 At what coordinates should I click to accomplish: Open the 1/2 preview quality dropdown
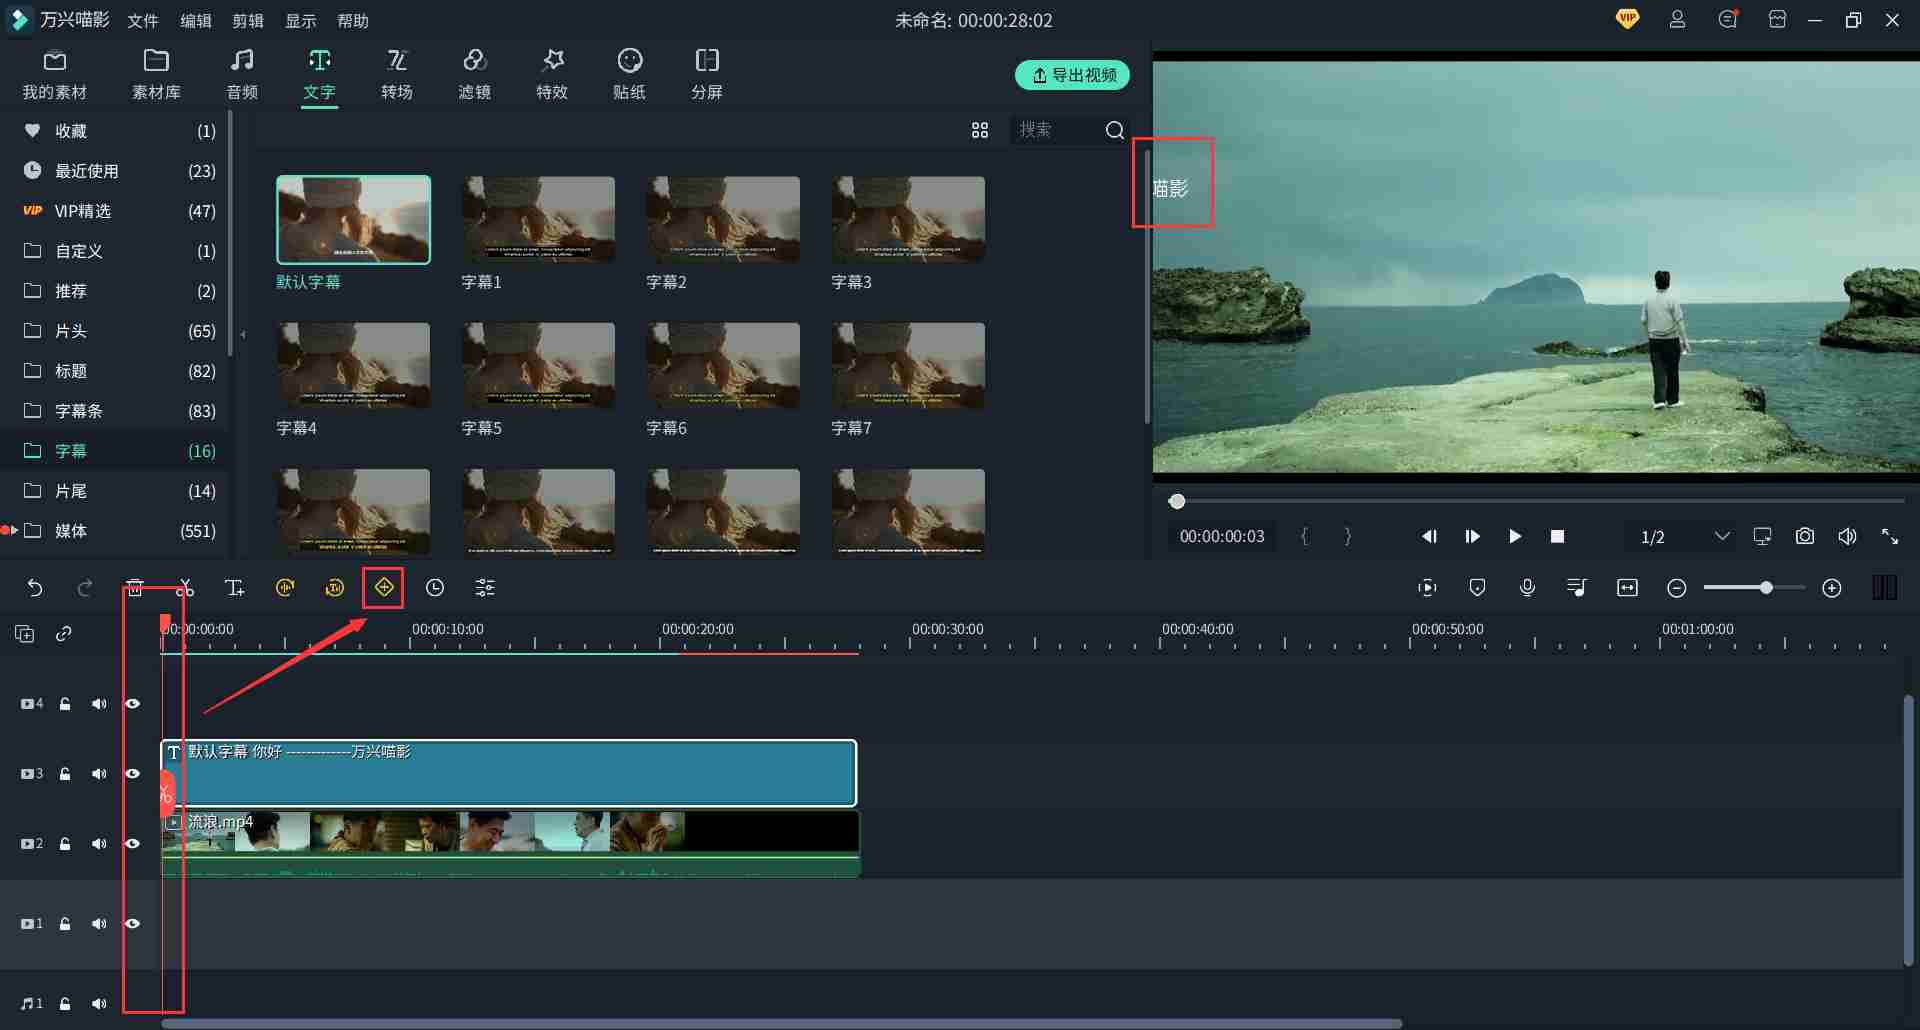click(1685, 537)
